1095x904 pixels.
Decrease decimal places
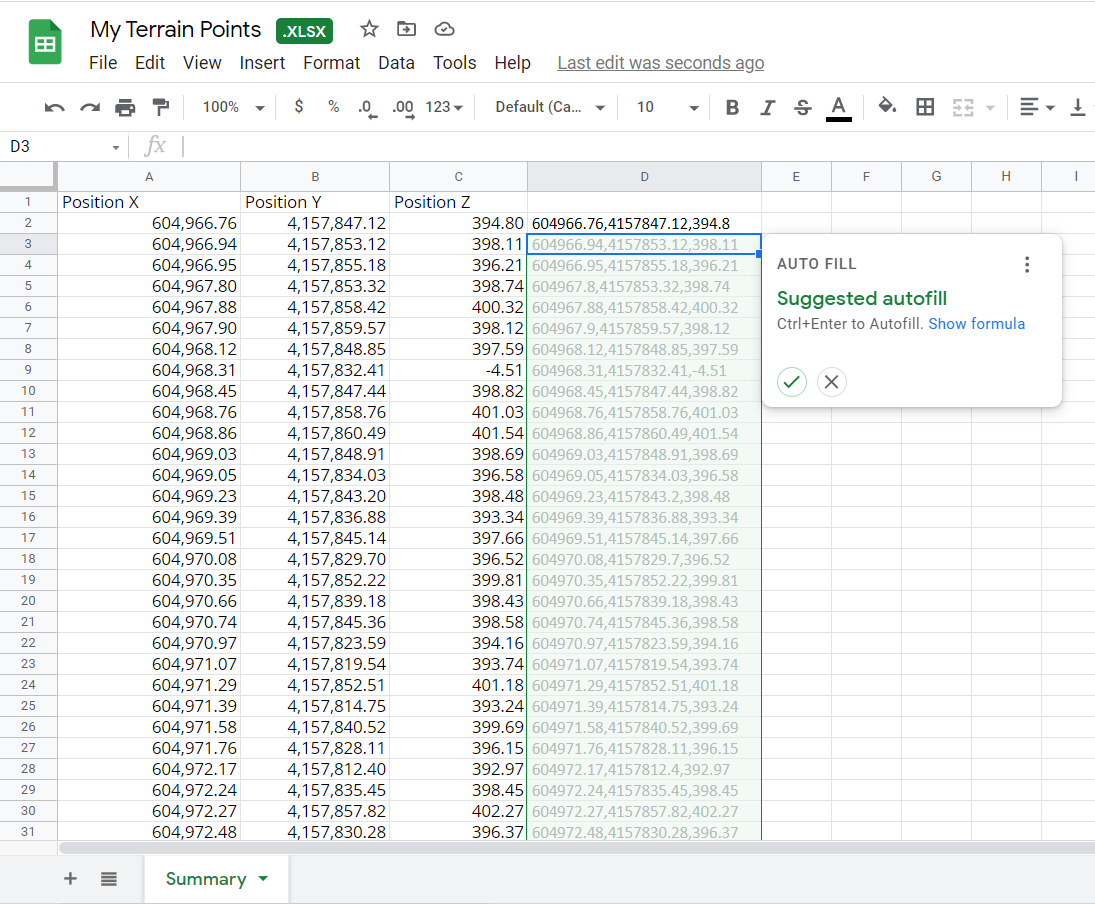coord(367,108)
